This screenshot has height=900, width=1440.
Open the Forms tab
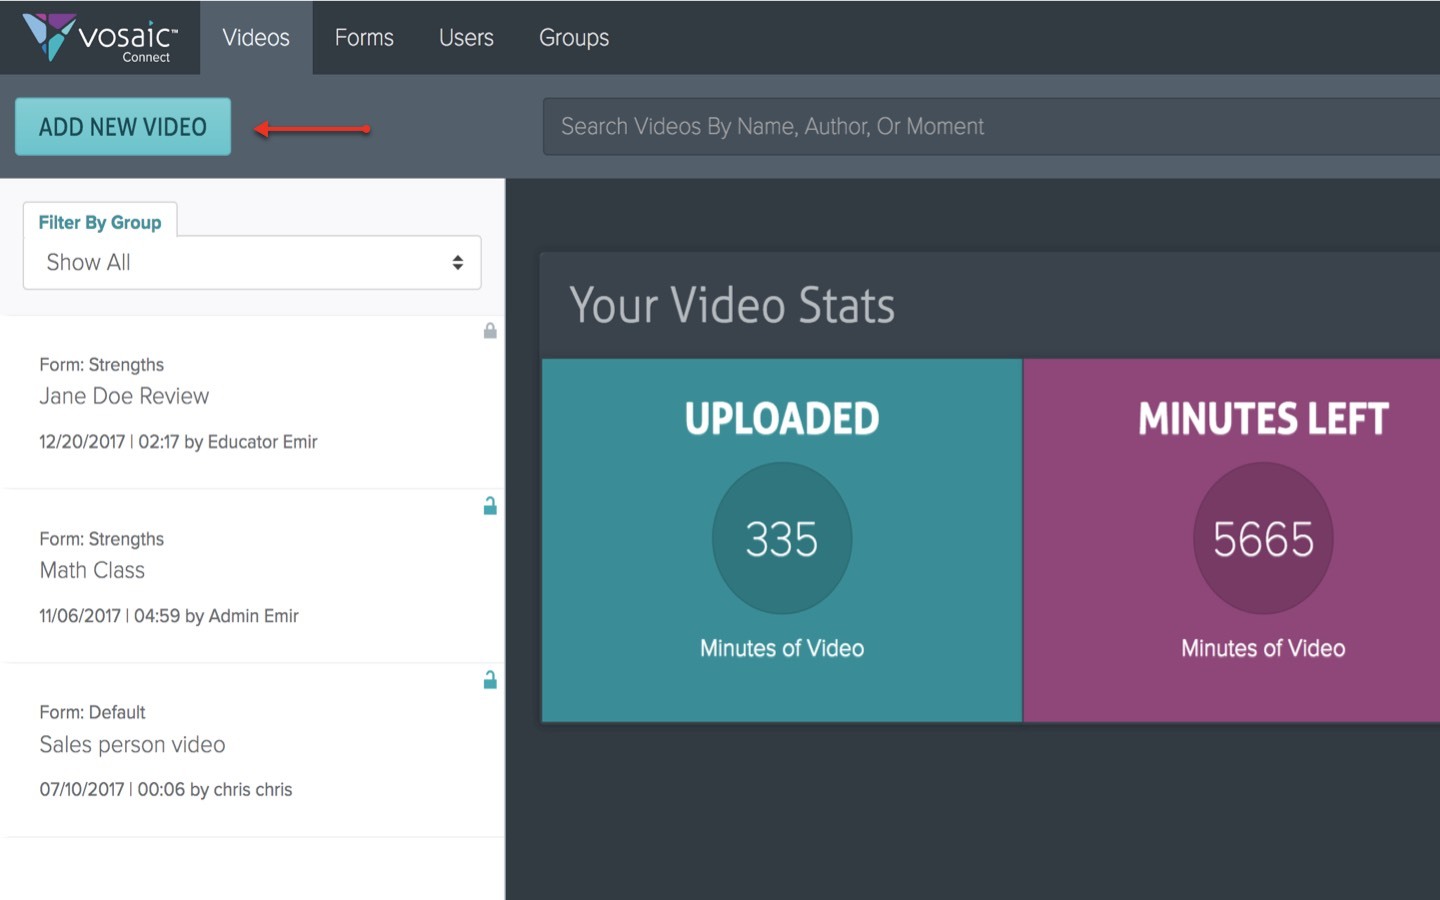(364, 37)
